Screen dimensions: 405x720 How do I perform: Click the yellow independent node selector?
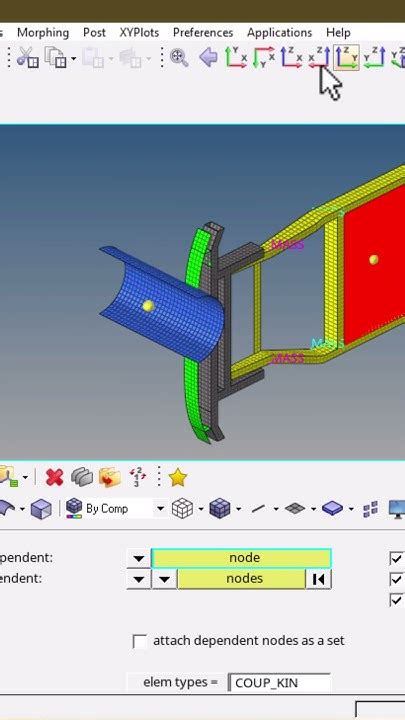241,558
